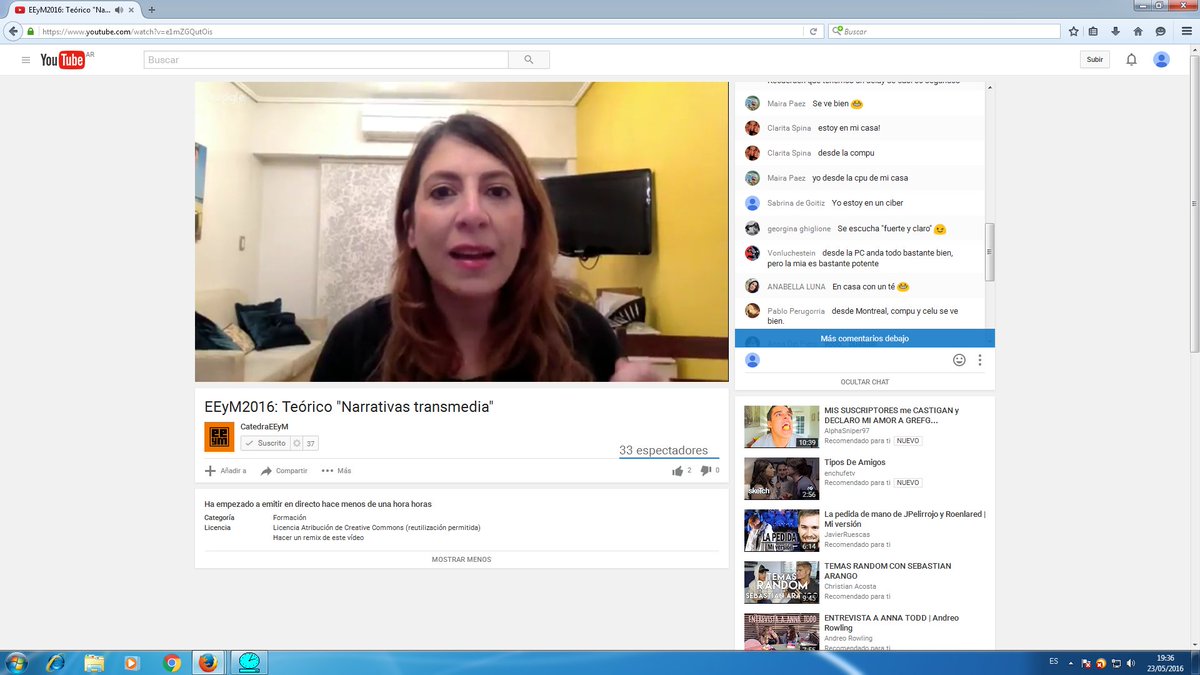This screenshot has width=1200, height=675.
Task: Go to Firefox home page icon
Action: [x=1138, y=31]
